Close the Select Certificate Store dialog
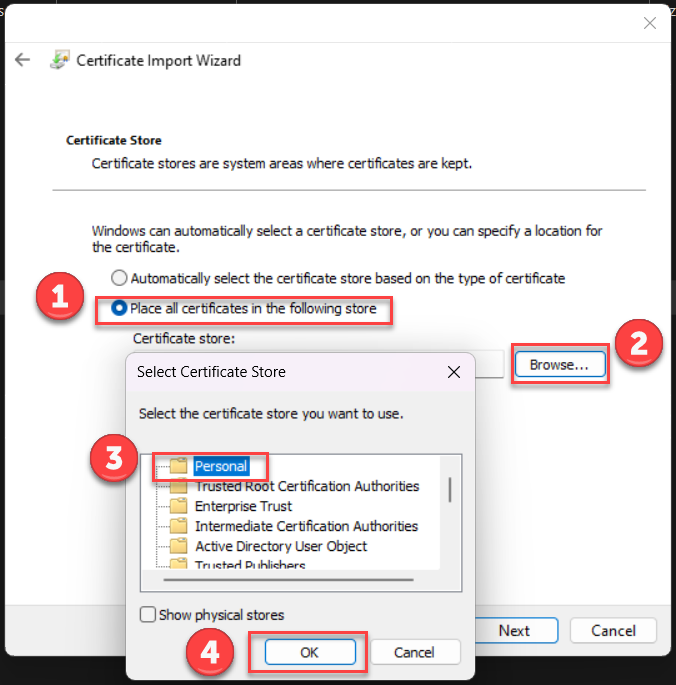The width and height of the screenshot is (676, 685). [454, 372]
